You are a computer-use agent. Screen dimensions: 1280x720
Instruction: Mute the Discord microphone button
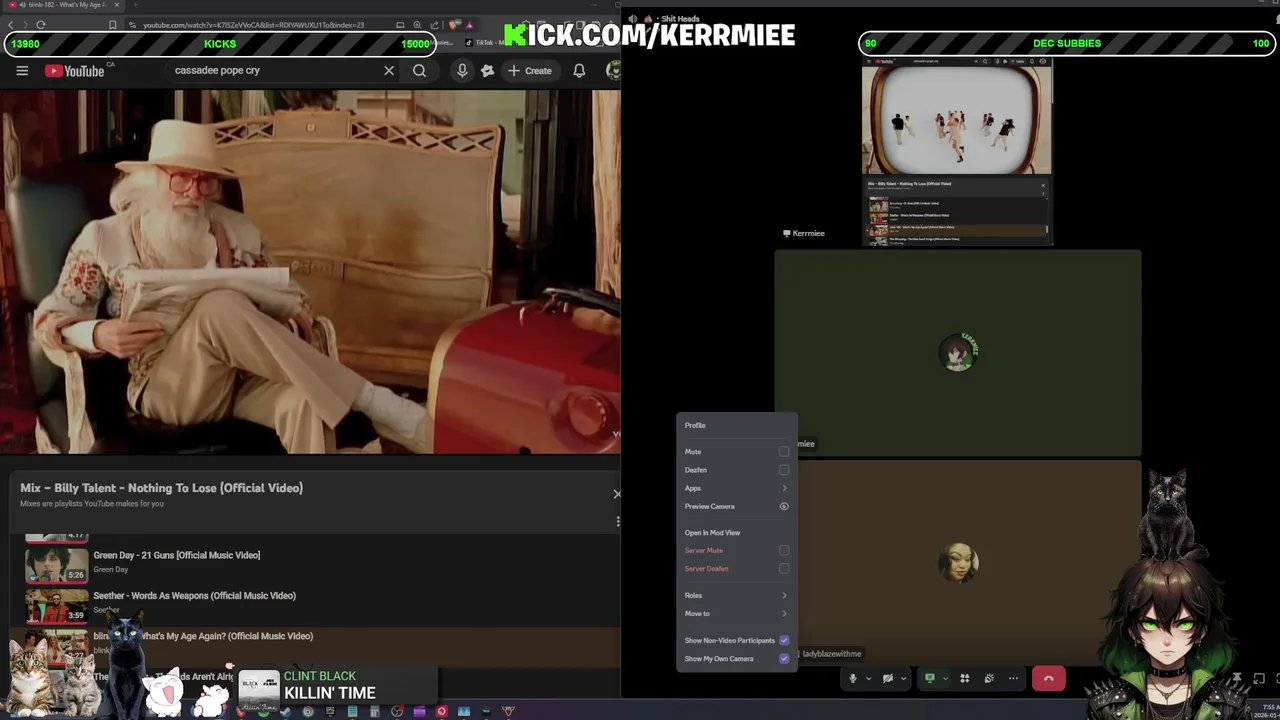[x=853, y=678]
